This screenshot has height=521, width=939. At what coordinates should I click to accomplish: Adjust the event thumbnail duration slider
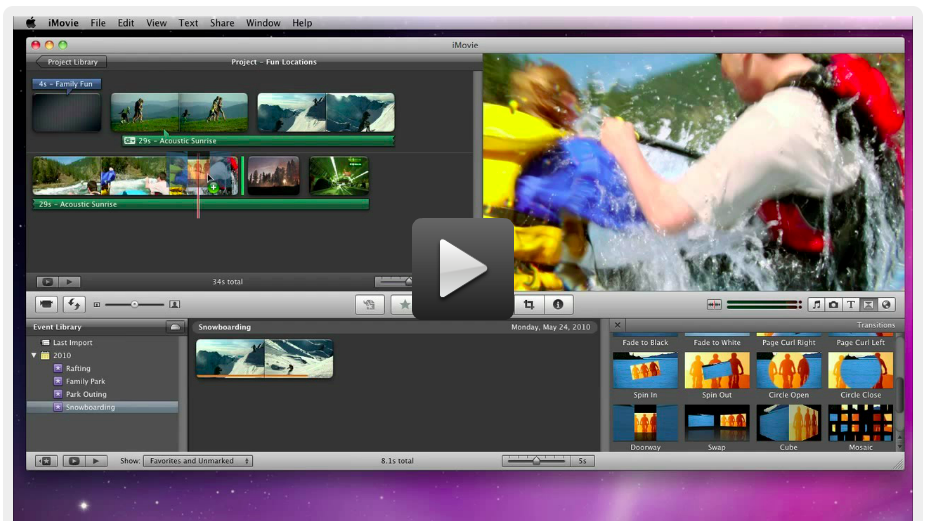point(536,461)
